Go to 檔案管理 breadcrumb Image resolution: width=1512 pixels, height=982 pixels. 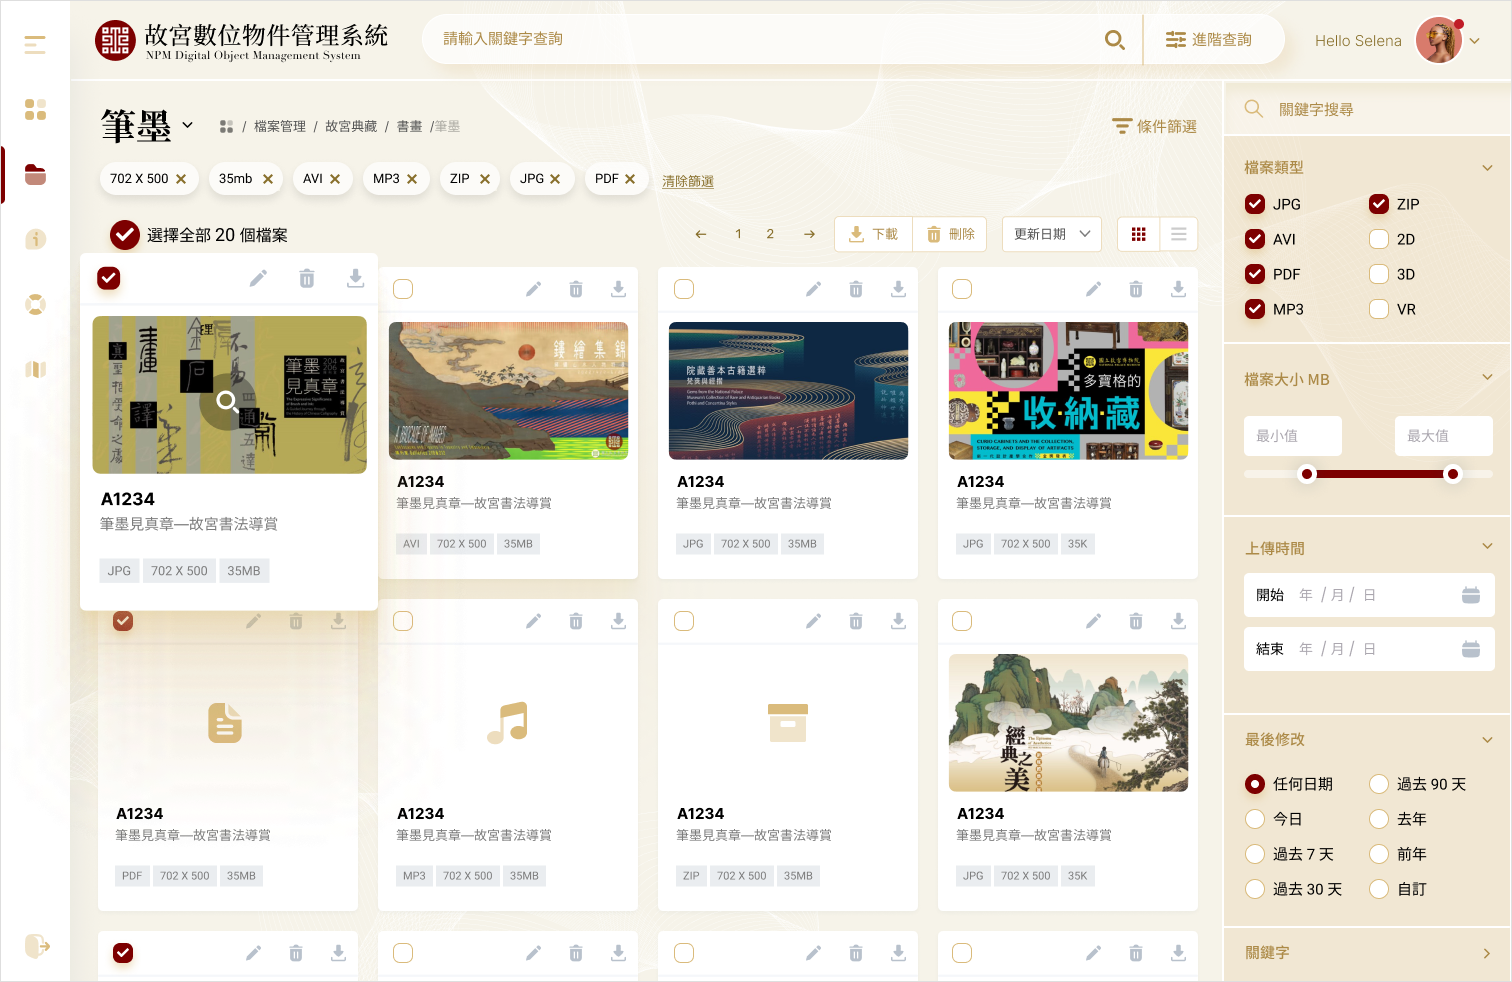(x=280, y=127)
